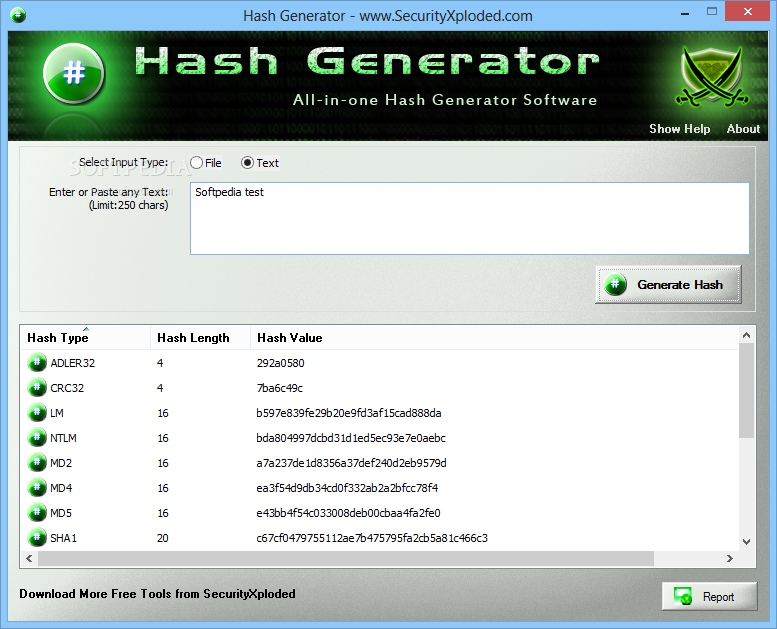Click hash value 292a0580
Screen dimensions: 777x629
click(x=280, y=363)
